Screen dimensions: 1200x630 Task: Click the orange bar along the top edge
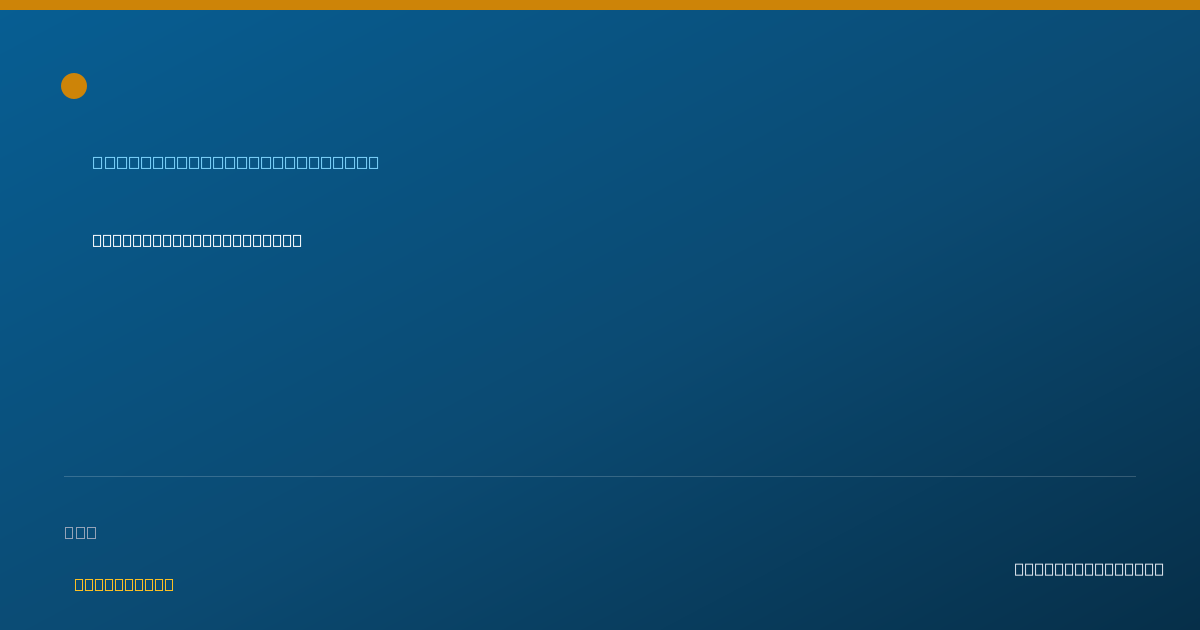(600, 5)
